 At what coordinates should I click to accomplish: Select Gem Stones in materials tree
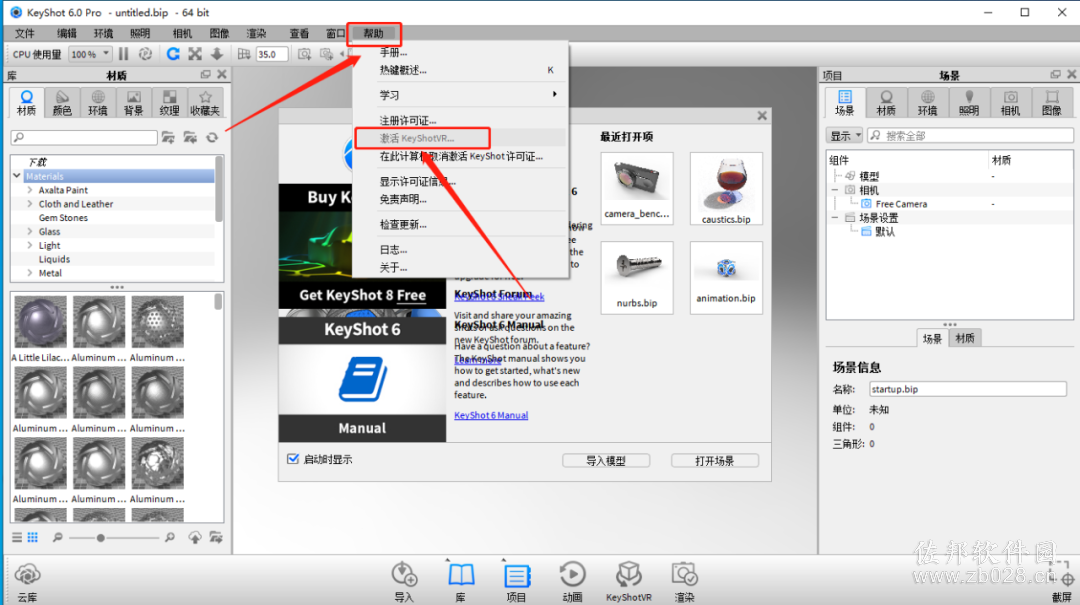coord(63,217)
